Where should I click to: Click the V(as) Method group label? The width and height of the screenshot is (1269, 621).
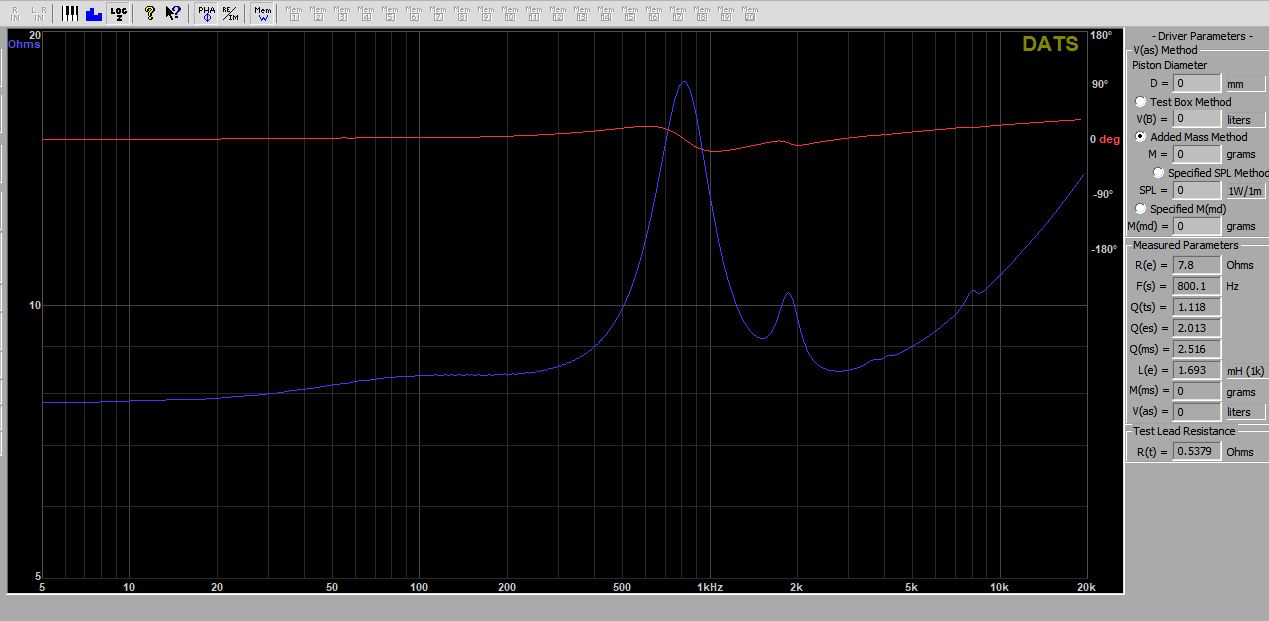tap(1165, 50)
